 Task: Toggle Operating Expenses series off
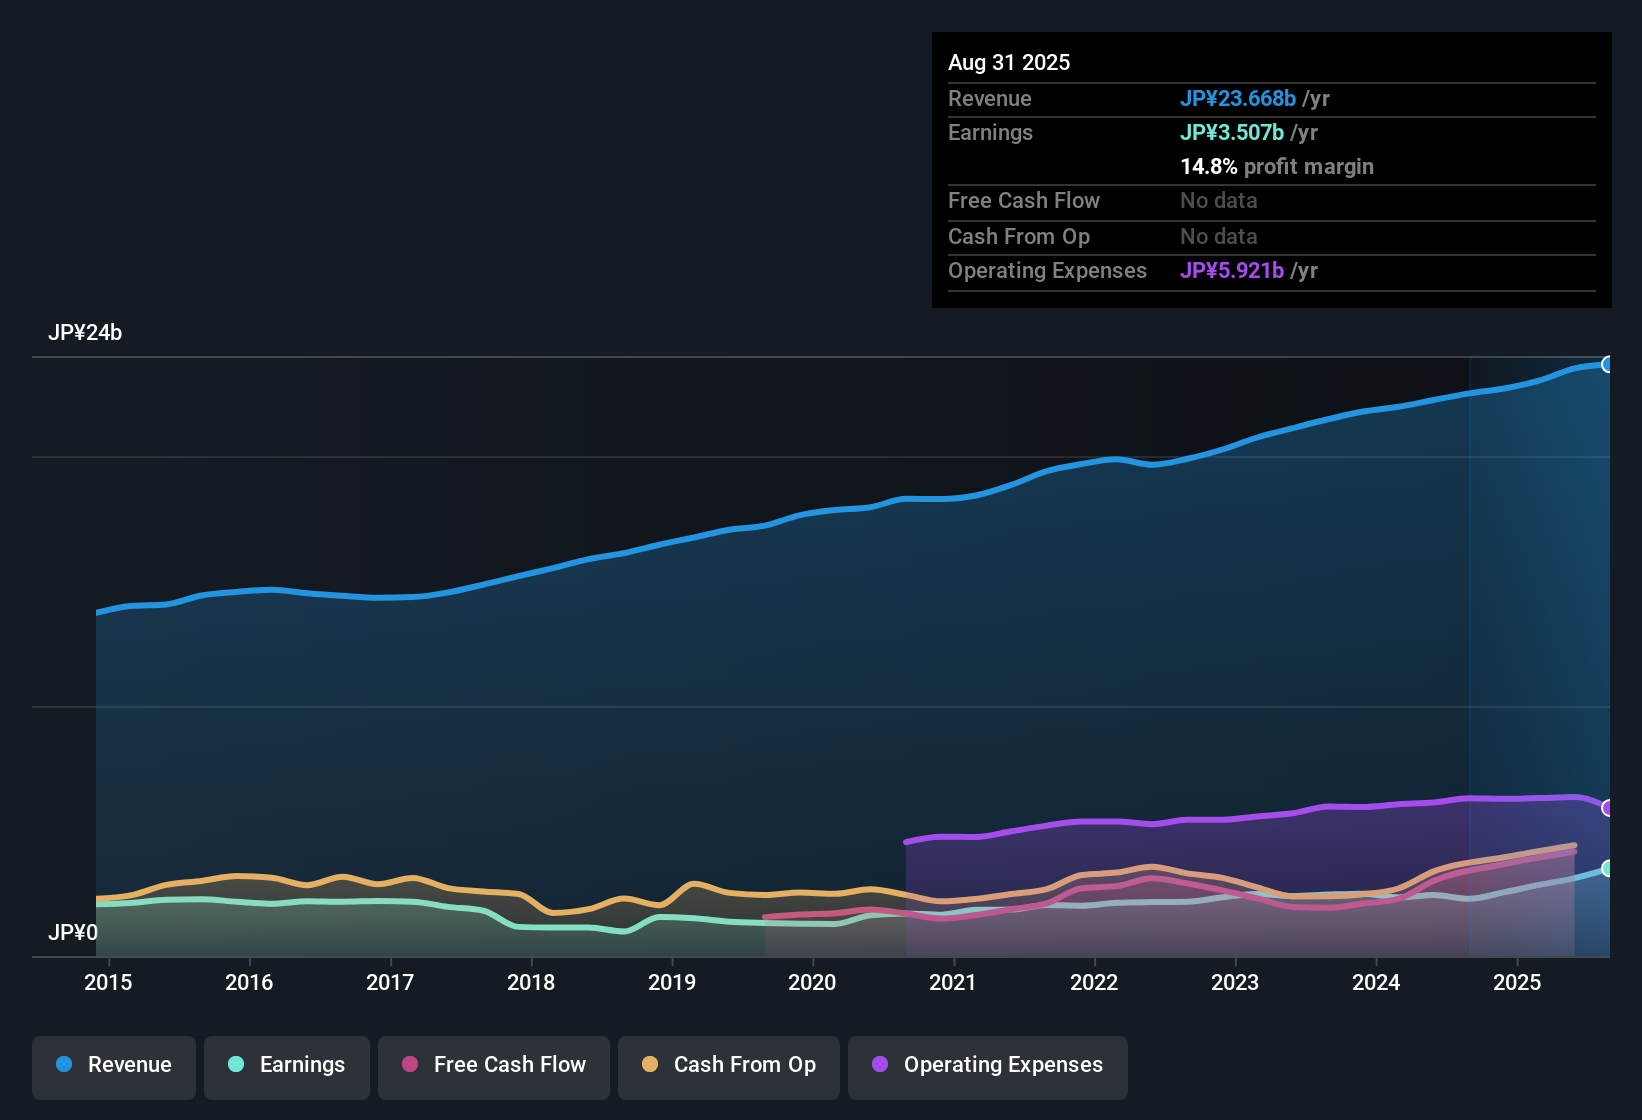point(987,1066)
